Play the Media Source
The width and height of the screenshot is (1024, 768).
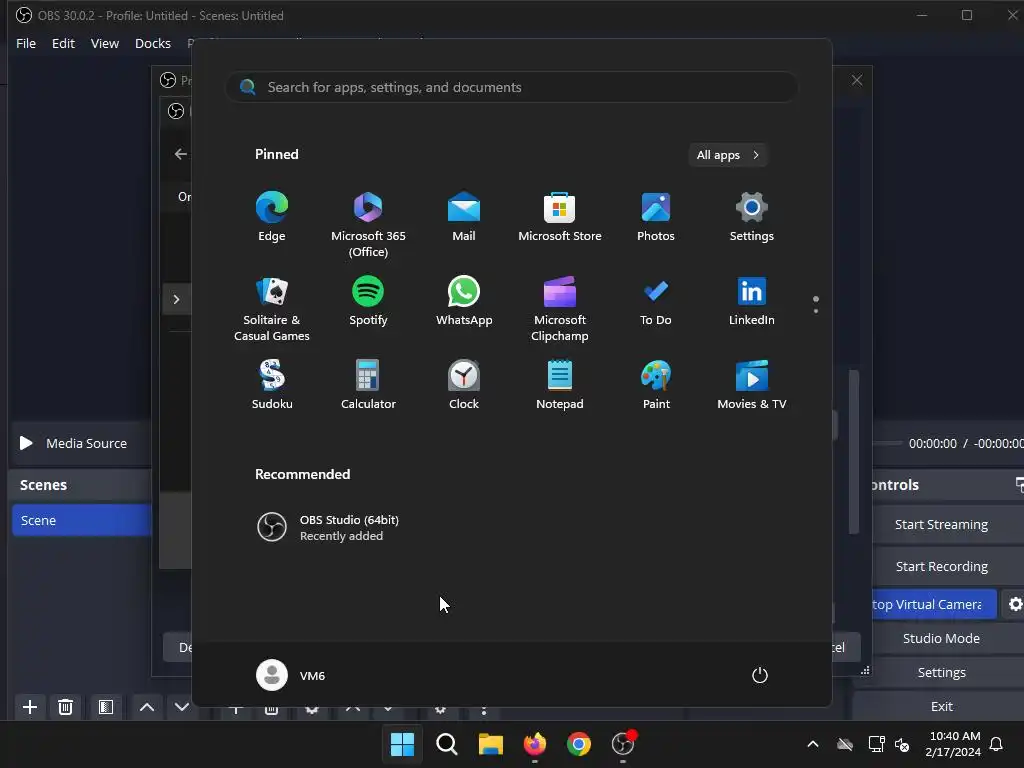26,443
